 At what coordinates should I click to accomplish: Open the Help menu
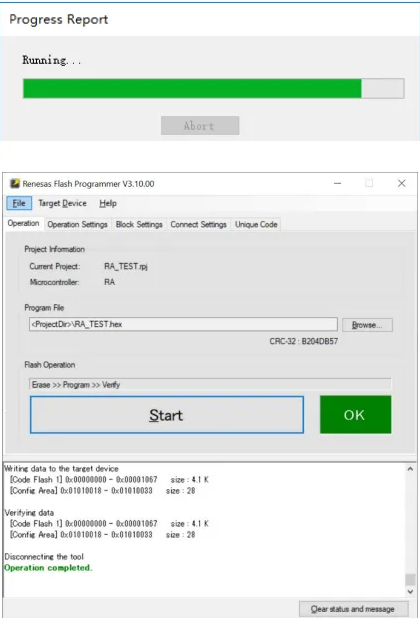(x=108, y=203)
